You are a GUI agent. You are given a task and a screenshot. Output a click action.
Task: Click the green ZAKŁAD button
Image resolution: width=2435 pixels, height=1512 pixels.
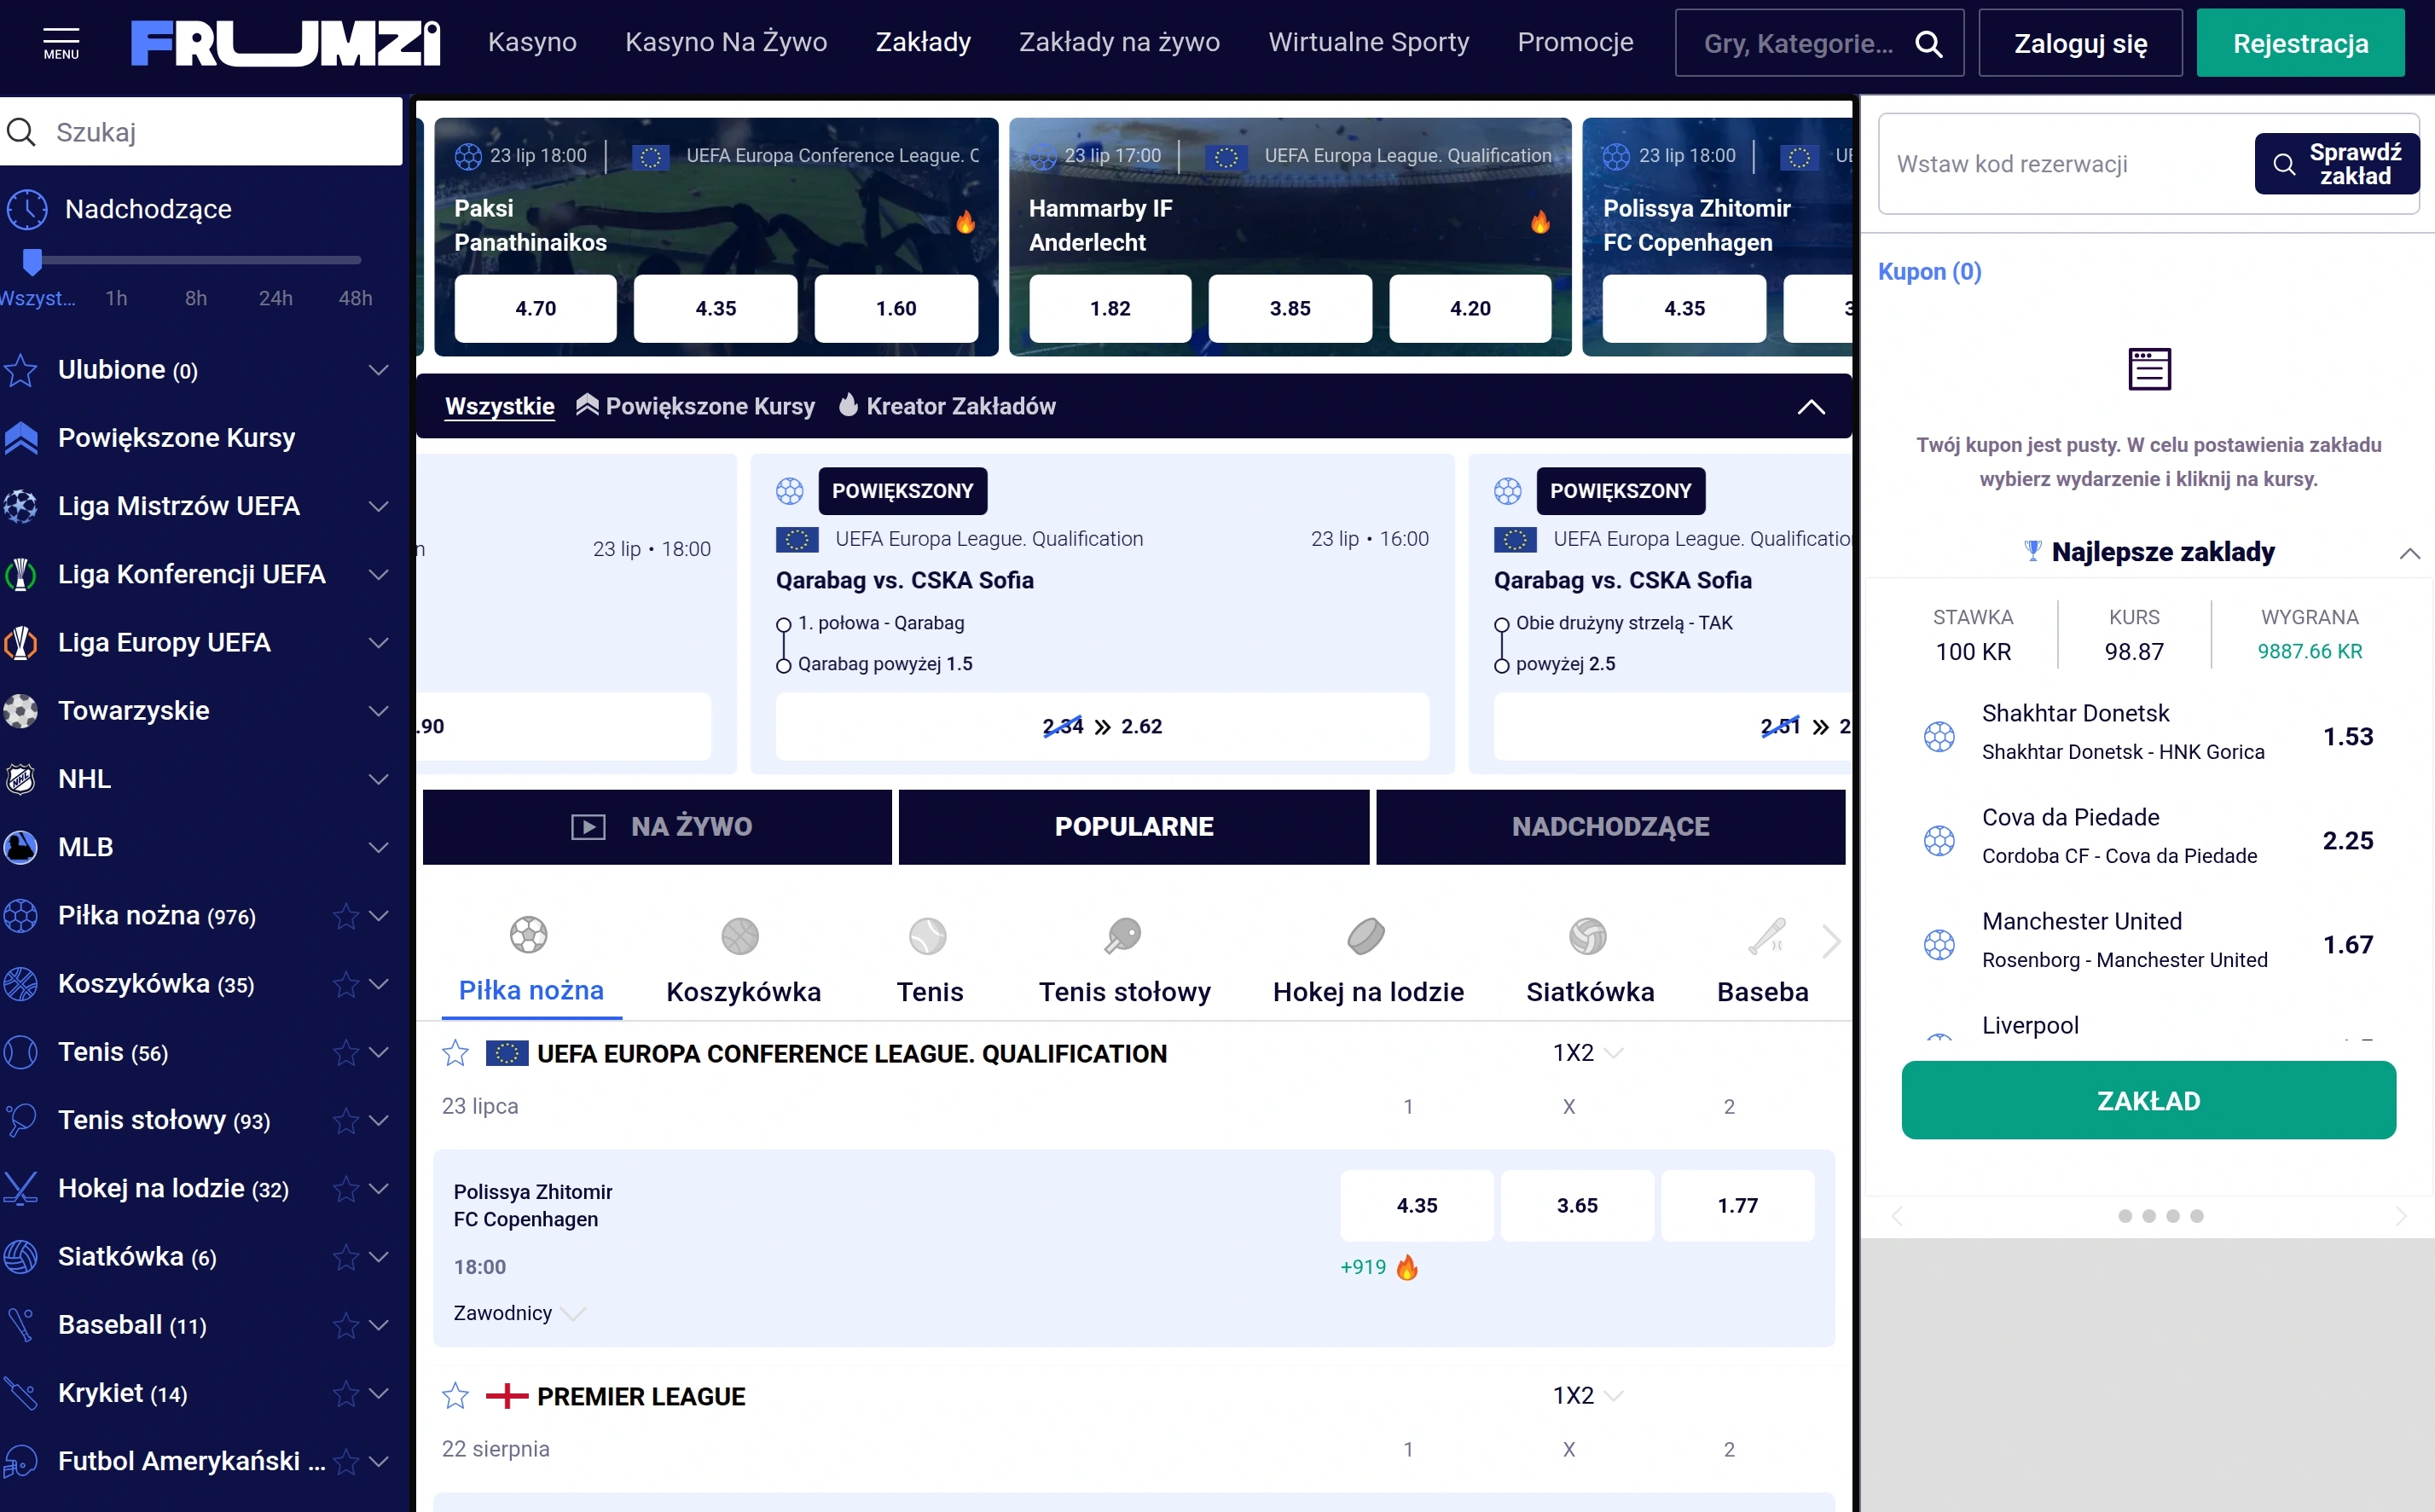point(2149,1100)
